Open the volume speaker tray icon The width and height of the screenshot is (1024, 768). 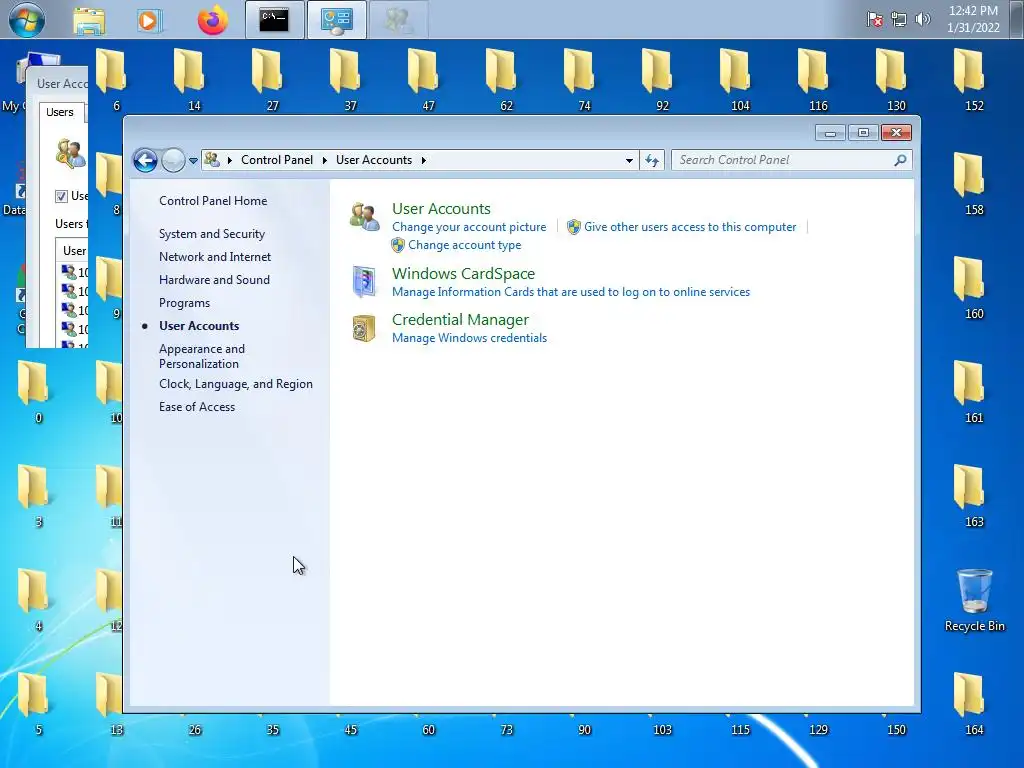(x=922, y=20)
